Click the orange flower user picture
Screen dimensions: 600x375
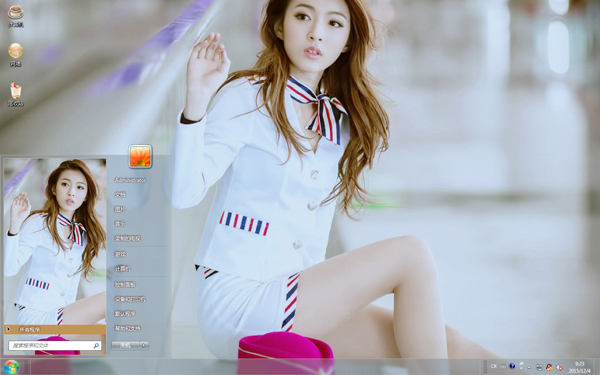click(x=140, y=156)
